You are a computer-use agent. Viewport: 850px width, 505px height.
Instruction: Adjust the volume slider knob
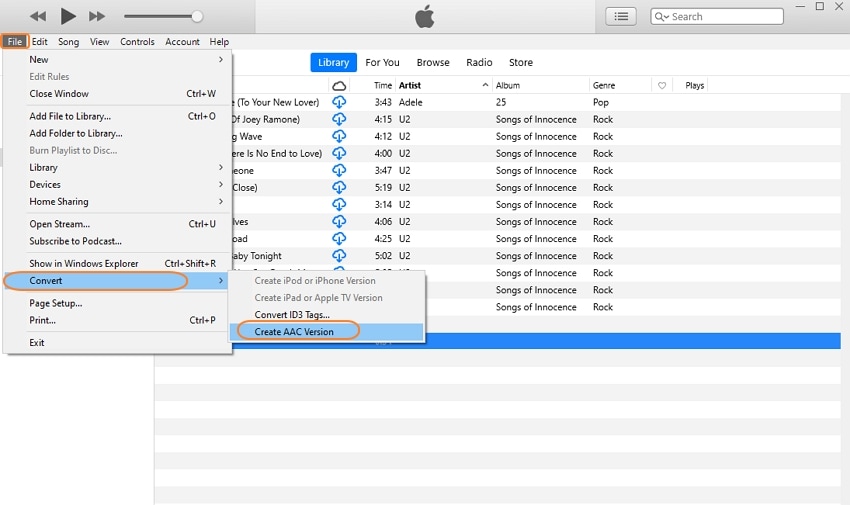[197, 16]
